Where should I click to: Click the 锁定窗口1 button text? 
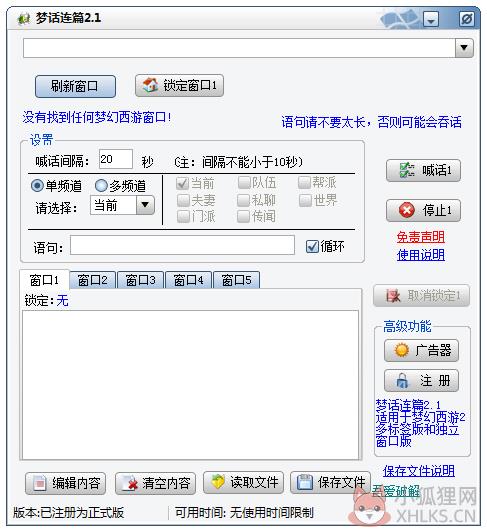[190, 86]
